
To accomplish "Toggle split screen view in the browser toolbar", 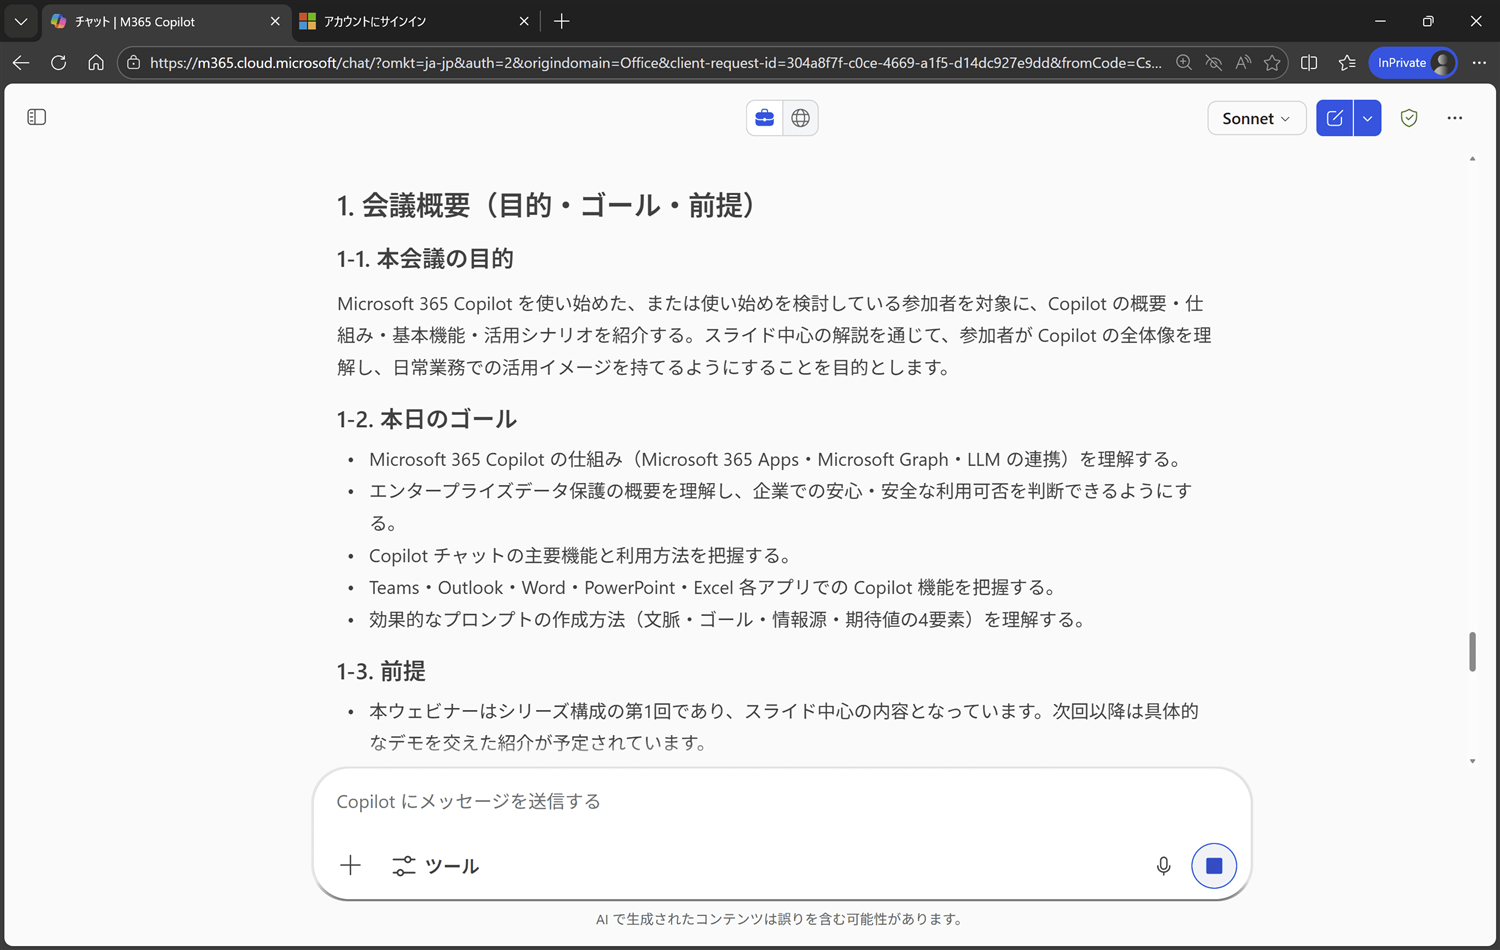I will 1309,62.
